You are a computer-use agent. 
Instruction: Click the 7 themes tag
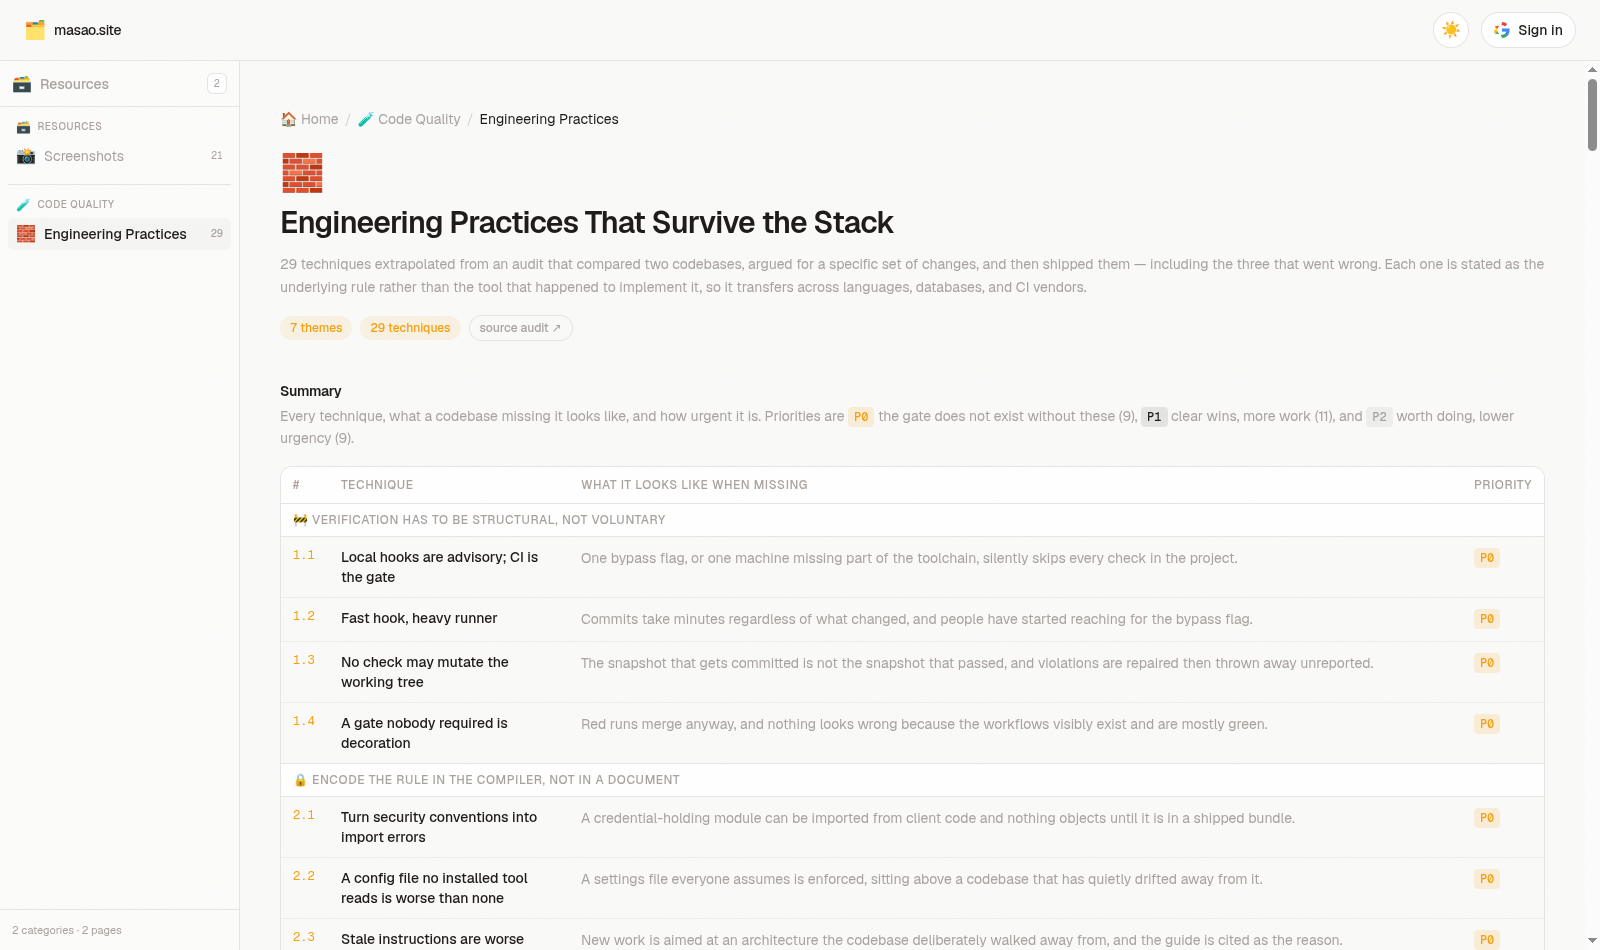(x=316, y=328)
